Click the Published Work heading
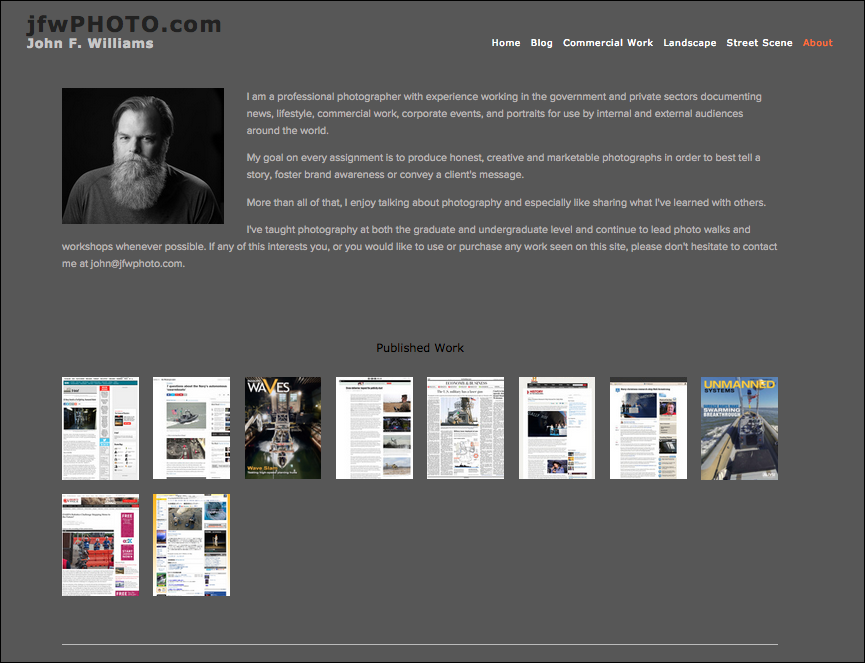 pyautogui.click(x=420, y=348)
